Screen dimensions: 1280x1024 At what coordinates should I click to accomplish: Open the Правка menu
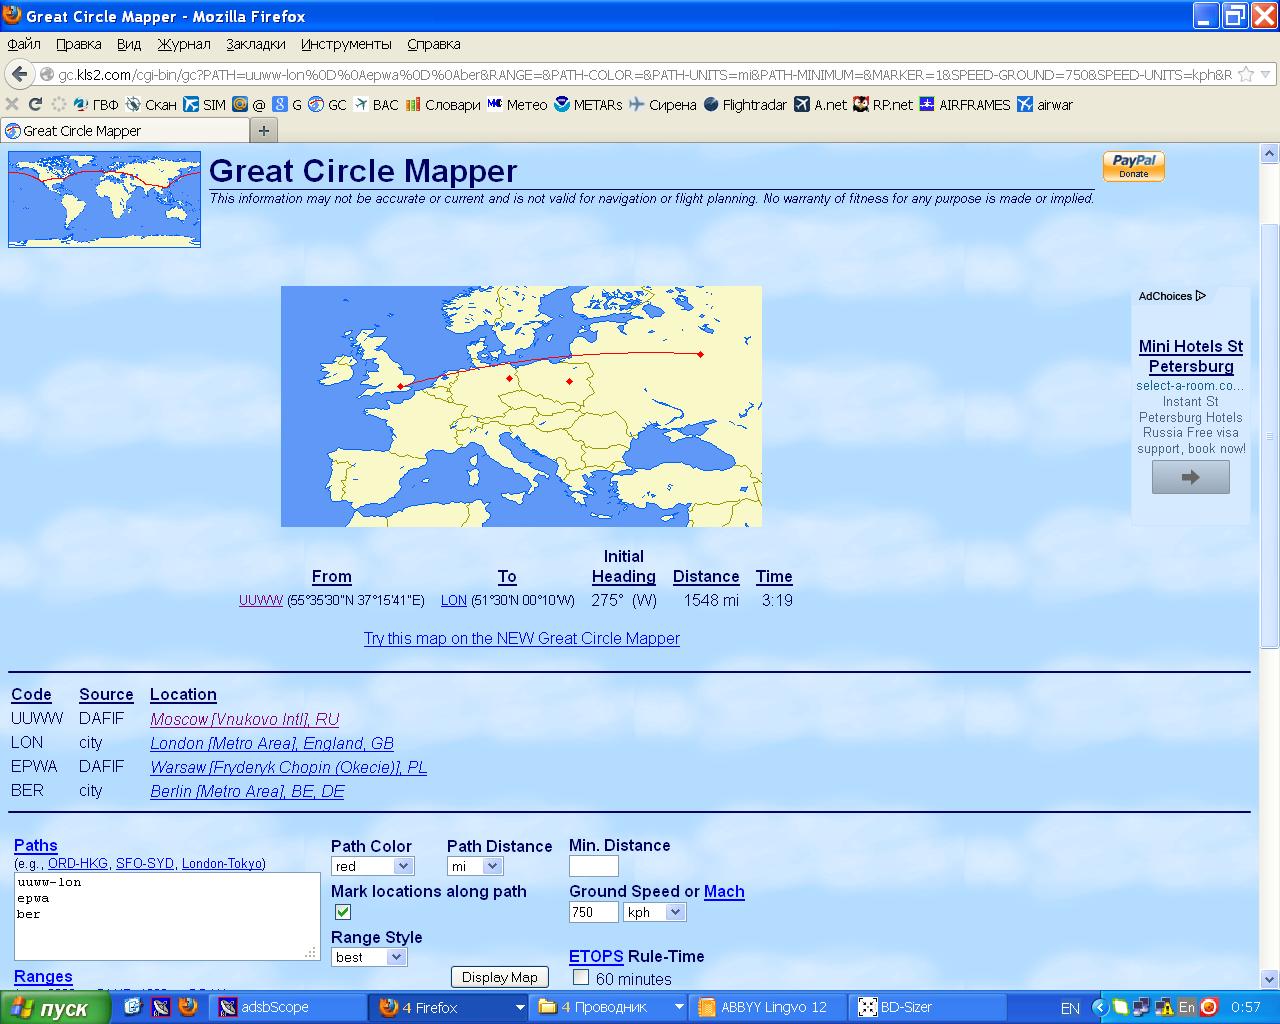coord(79,44)
